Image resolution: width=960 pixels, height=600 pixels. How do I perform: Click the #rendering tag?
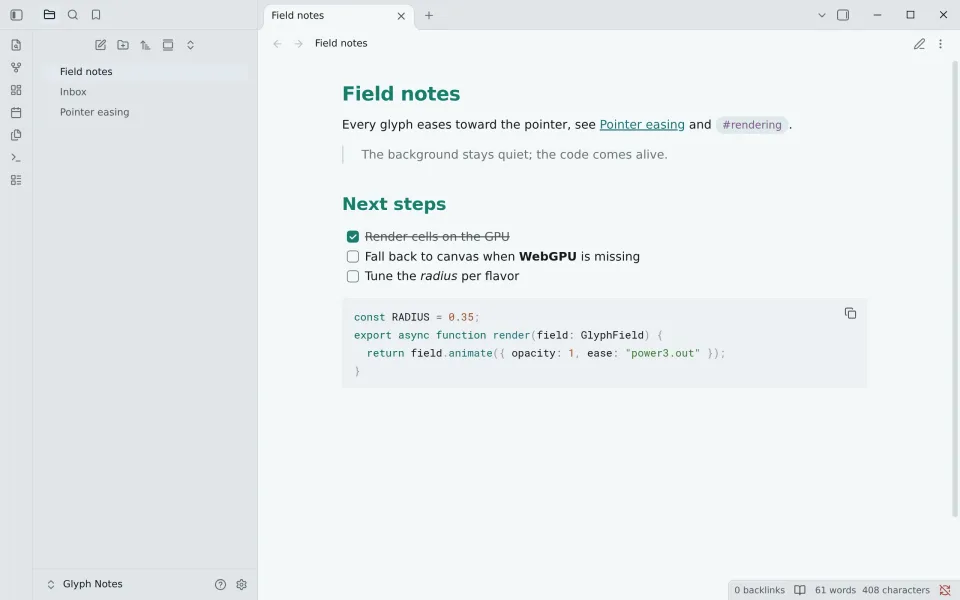tap(752, 125)
